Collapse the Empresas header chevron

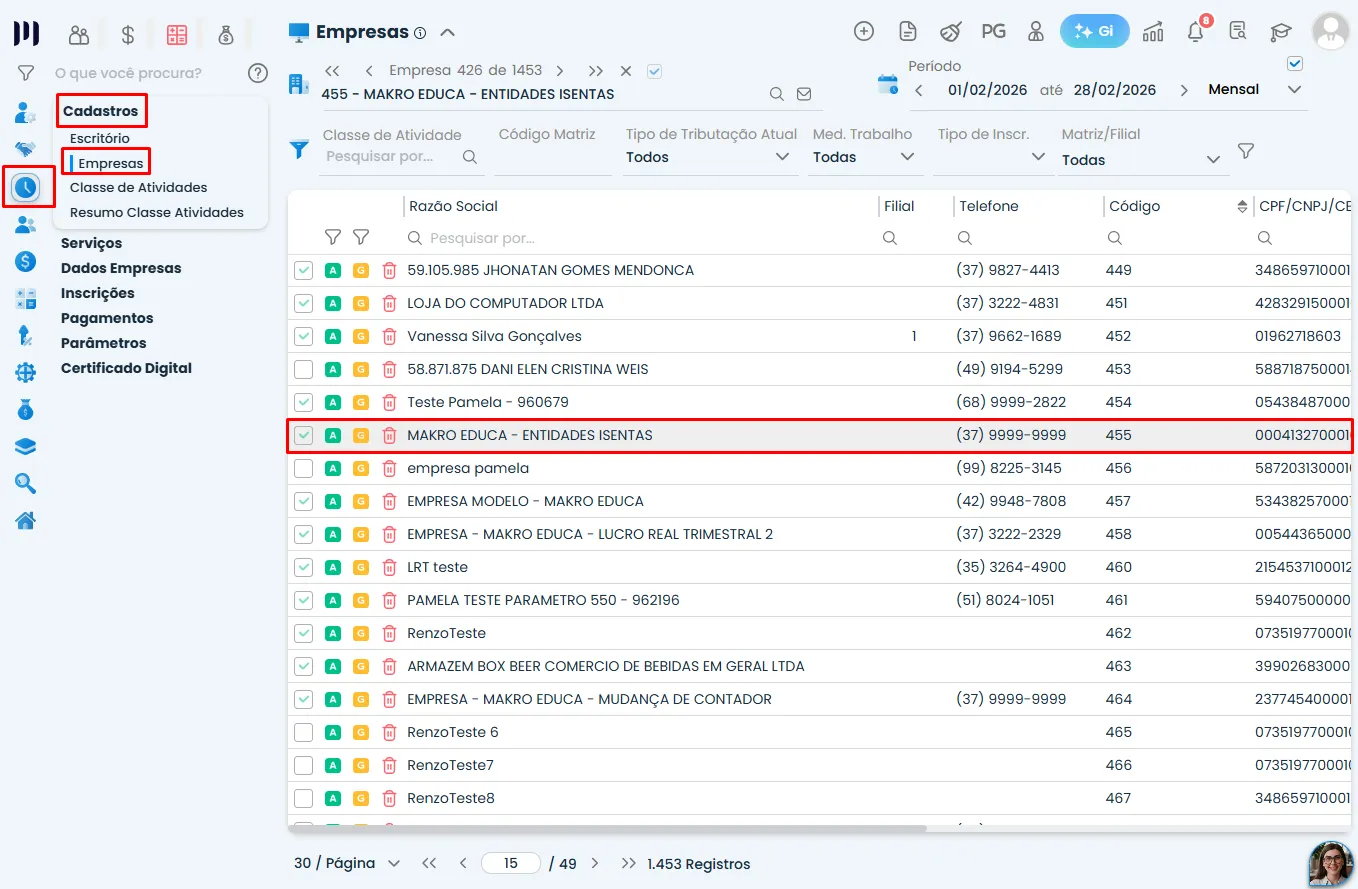click(448, 32)
